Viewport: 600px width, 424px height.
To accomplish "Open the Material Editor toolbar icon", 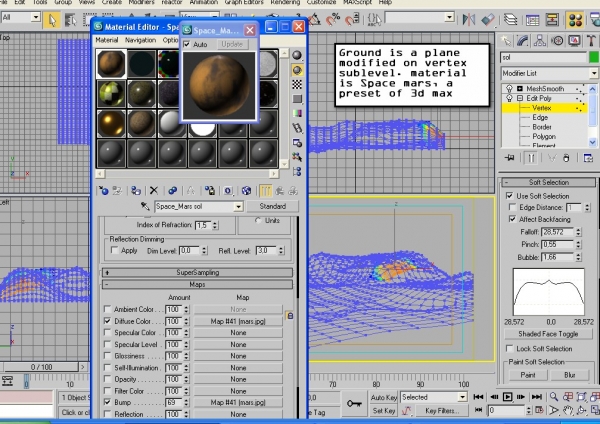I will tap(575, 20).
